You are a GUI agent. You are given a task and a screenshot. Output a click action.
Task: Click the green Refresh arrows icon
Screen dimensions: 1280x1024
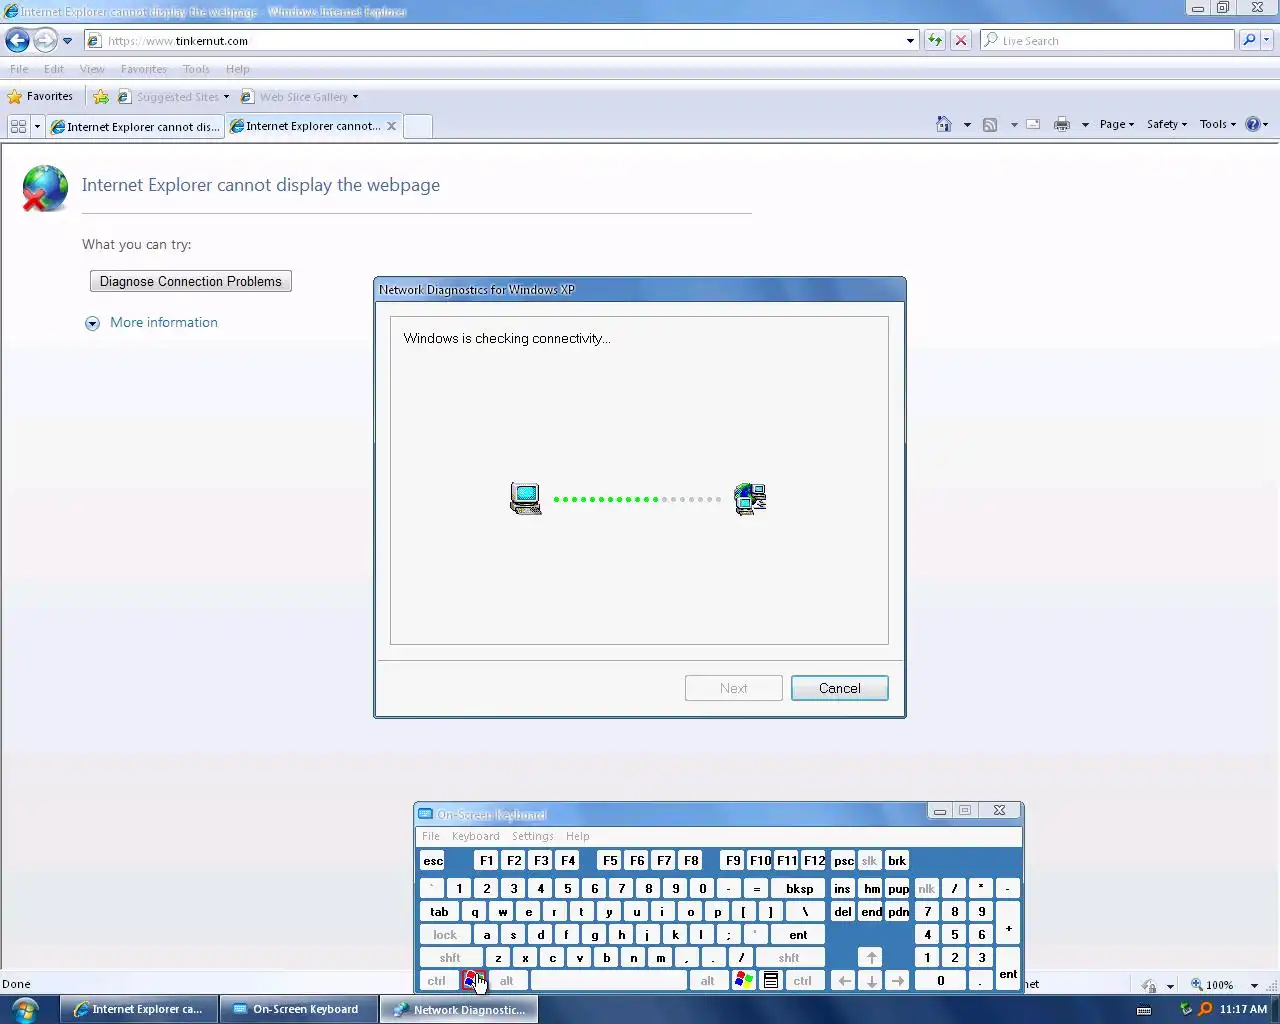click(935, 41)
